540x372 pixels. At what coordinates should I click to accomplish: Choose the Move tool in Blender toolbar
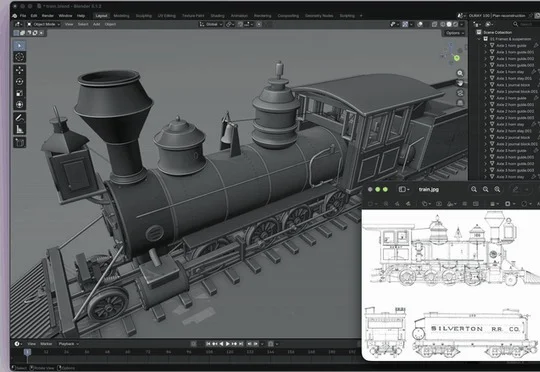coord(19,70)
